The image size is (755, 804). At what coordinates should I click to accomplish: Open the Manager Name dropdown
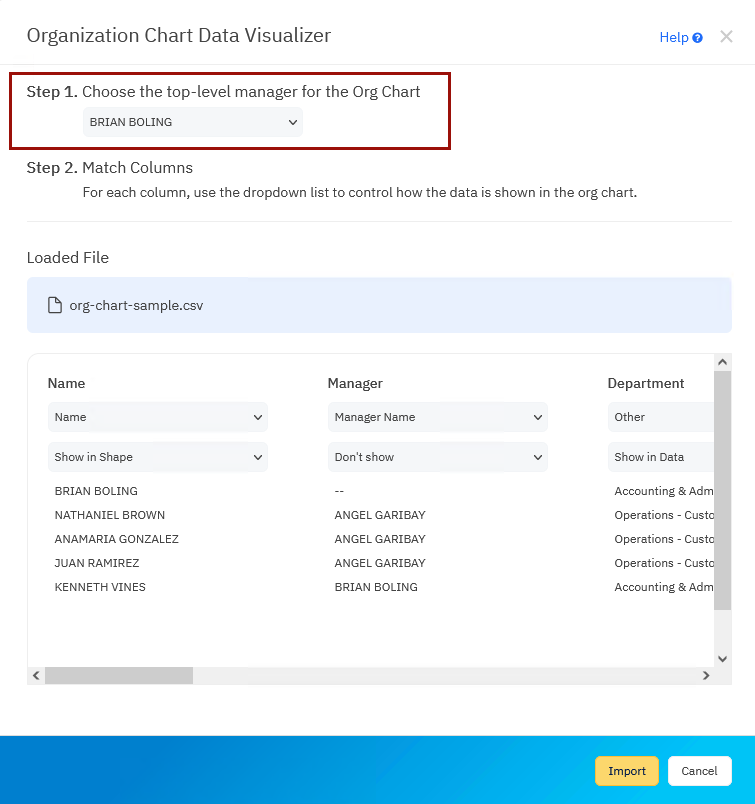coord(437,416)
